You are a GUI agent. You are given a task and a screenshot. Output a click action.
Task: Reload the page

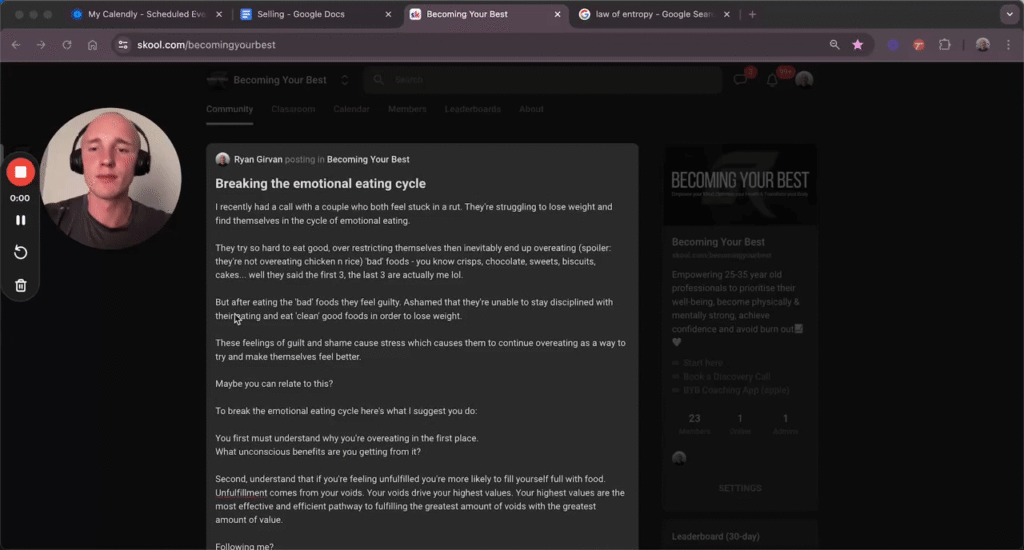pyautogui.click(x=67, y=45)
